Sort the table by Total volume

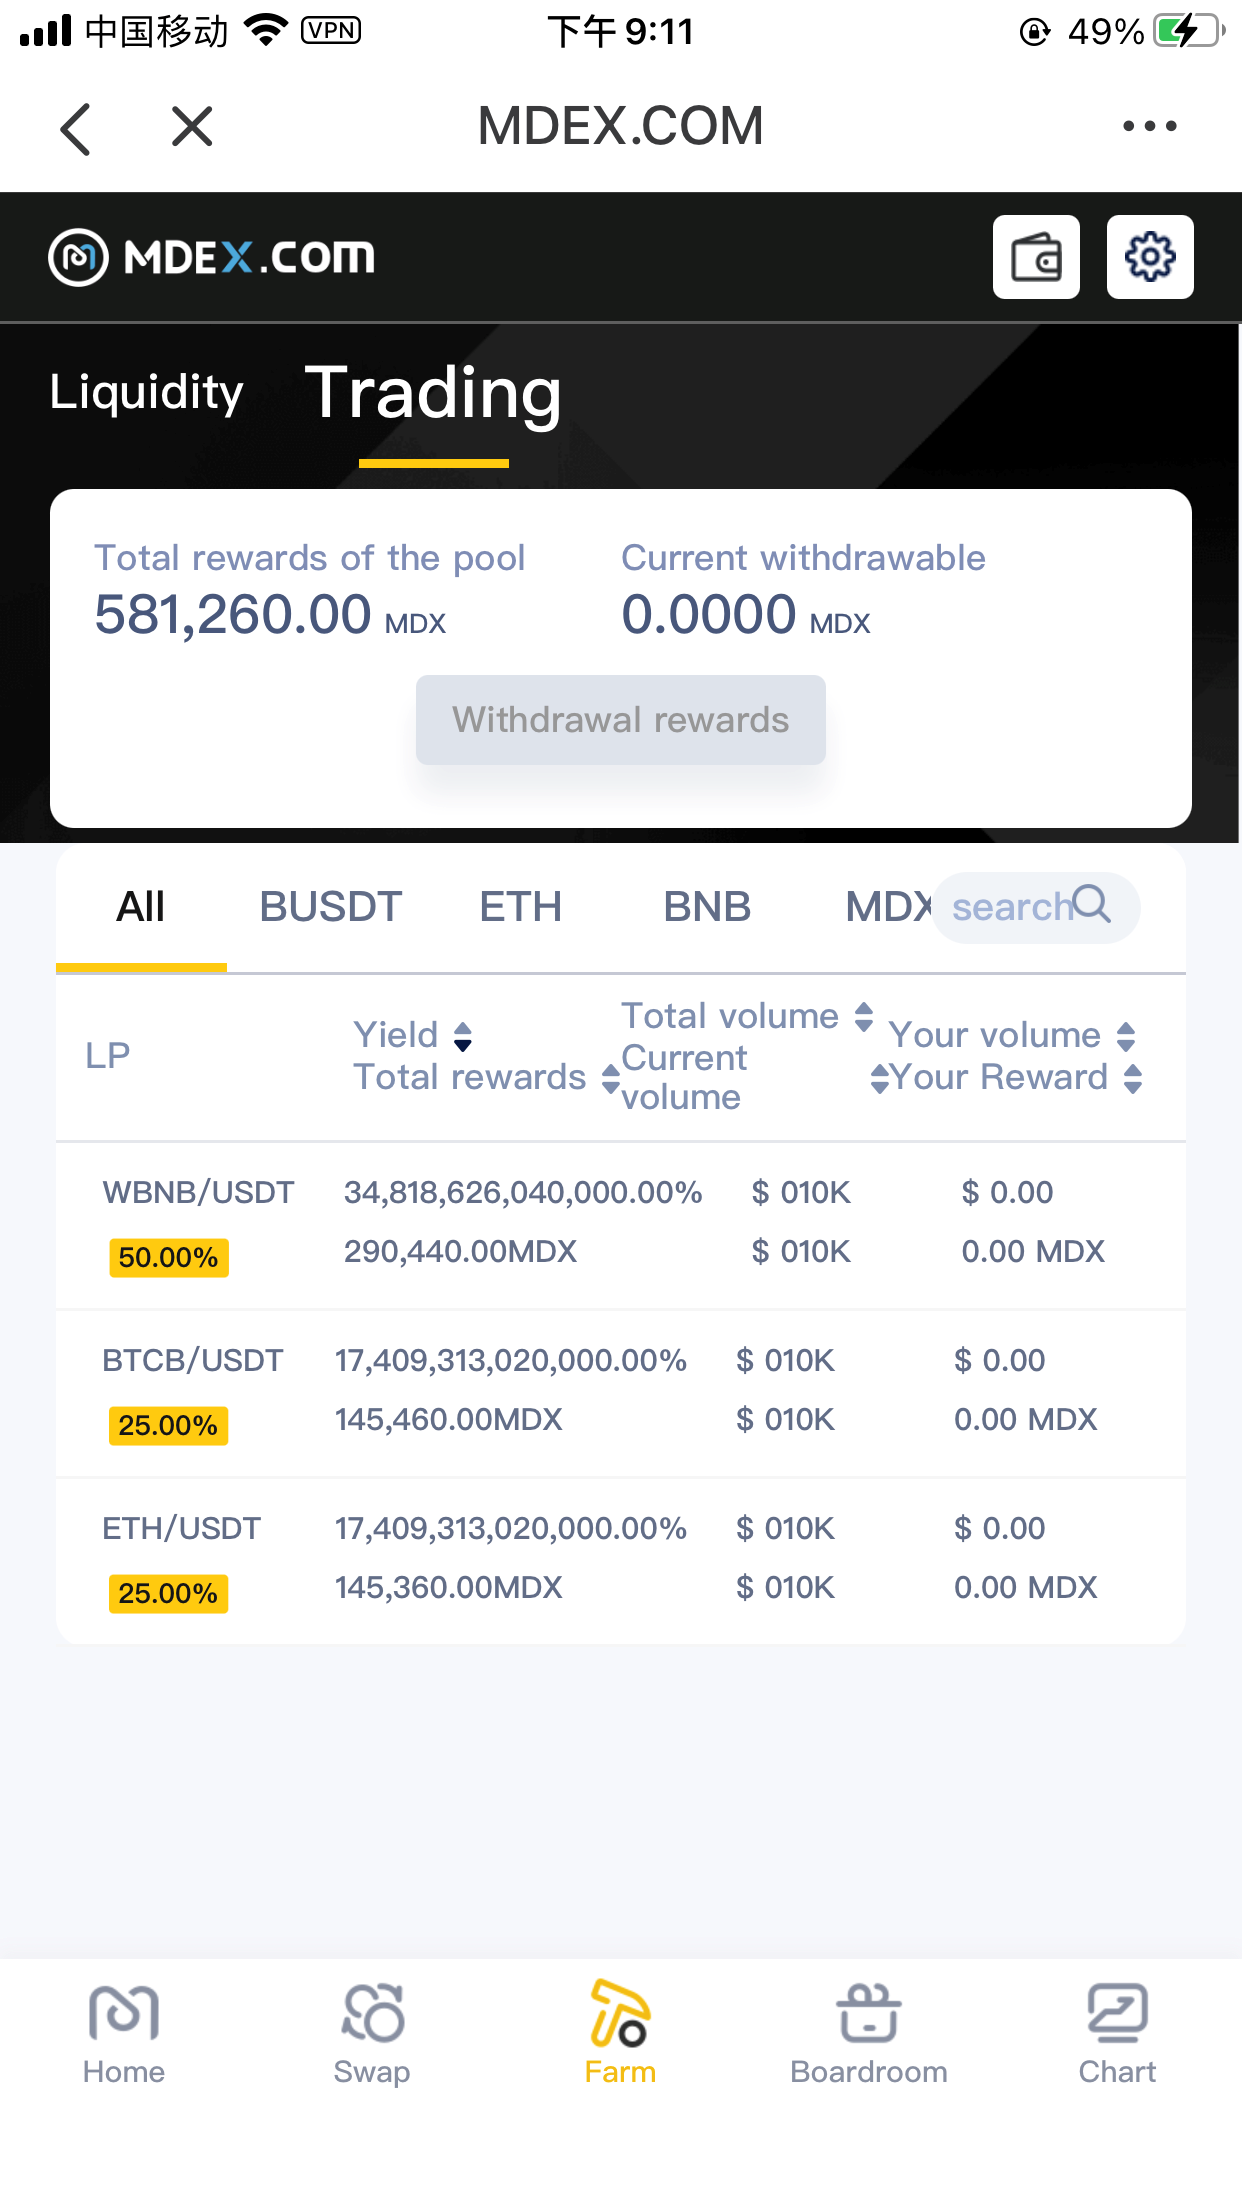pos(864,1017)
